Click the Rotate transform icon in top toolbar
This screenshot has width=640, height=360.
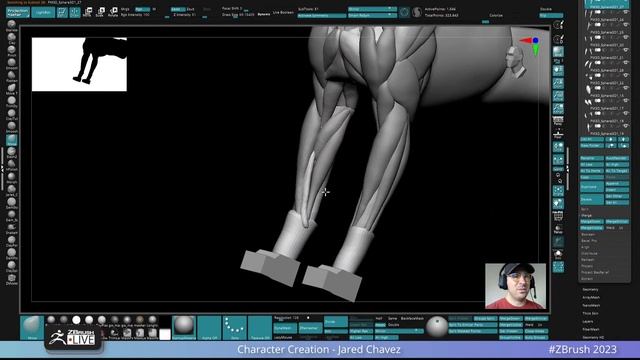tap(113, 12)
